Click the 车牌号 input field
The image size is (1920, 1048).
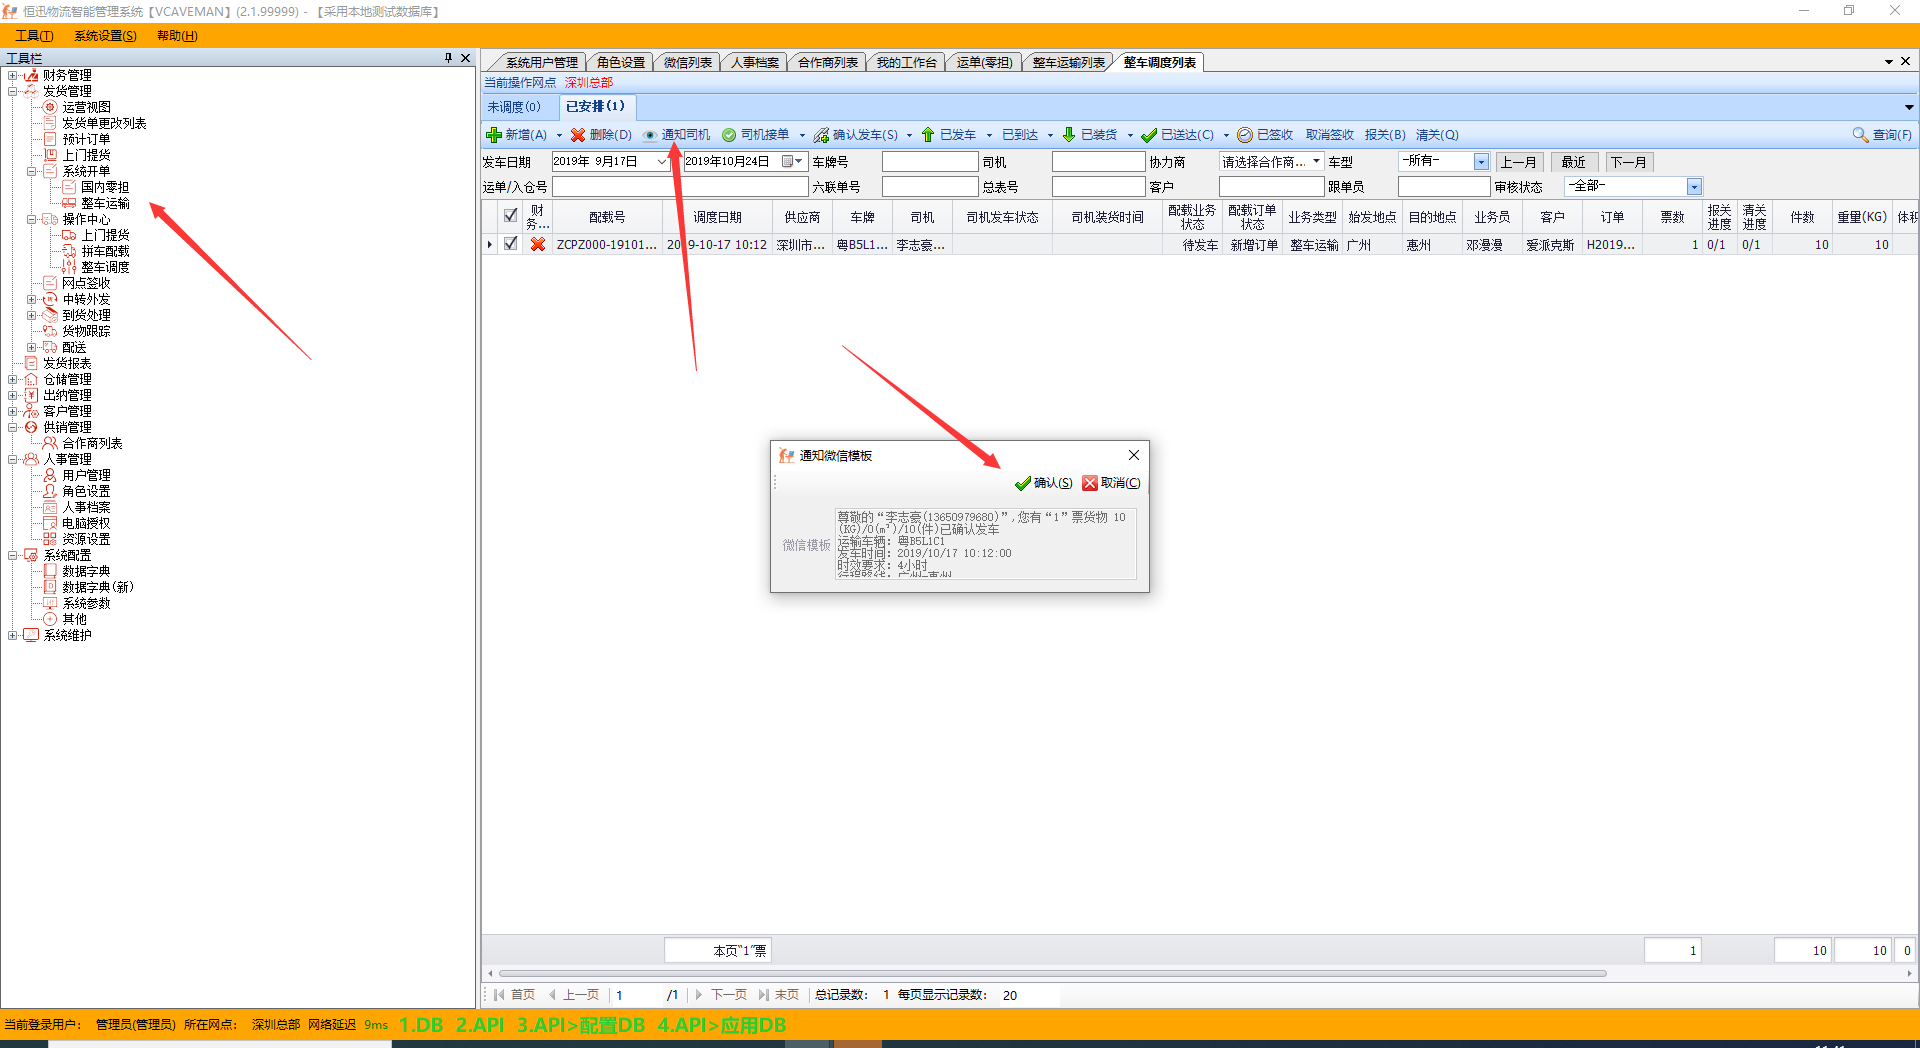[929, 162]
